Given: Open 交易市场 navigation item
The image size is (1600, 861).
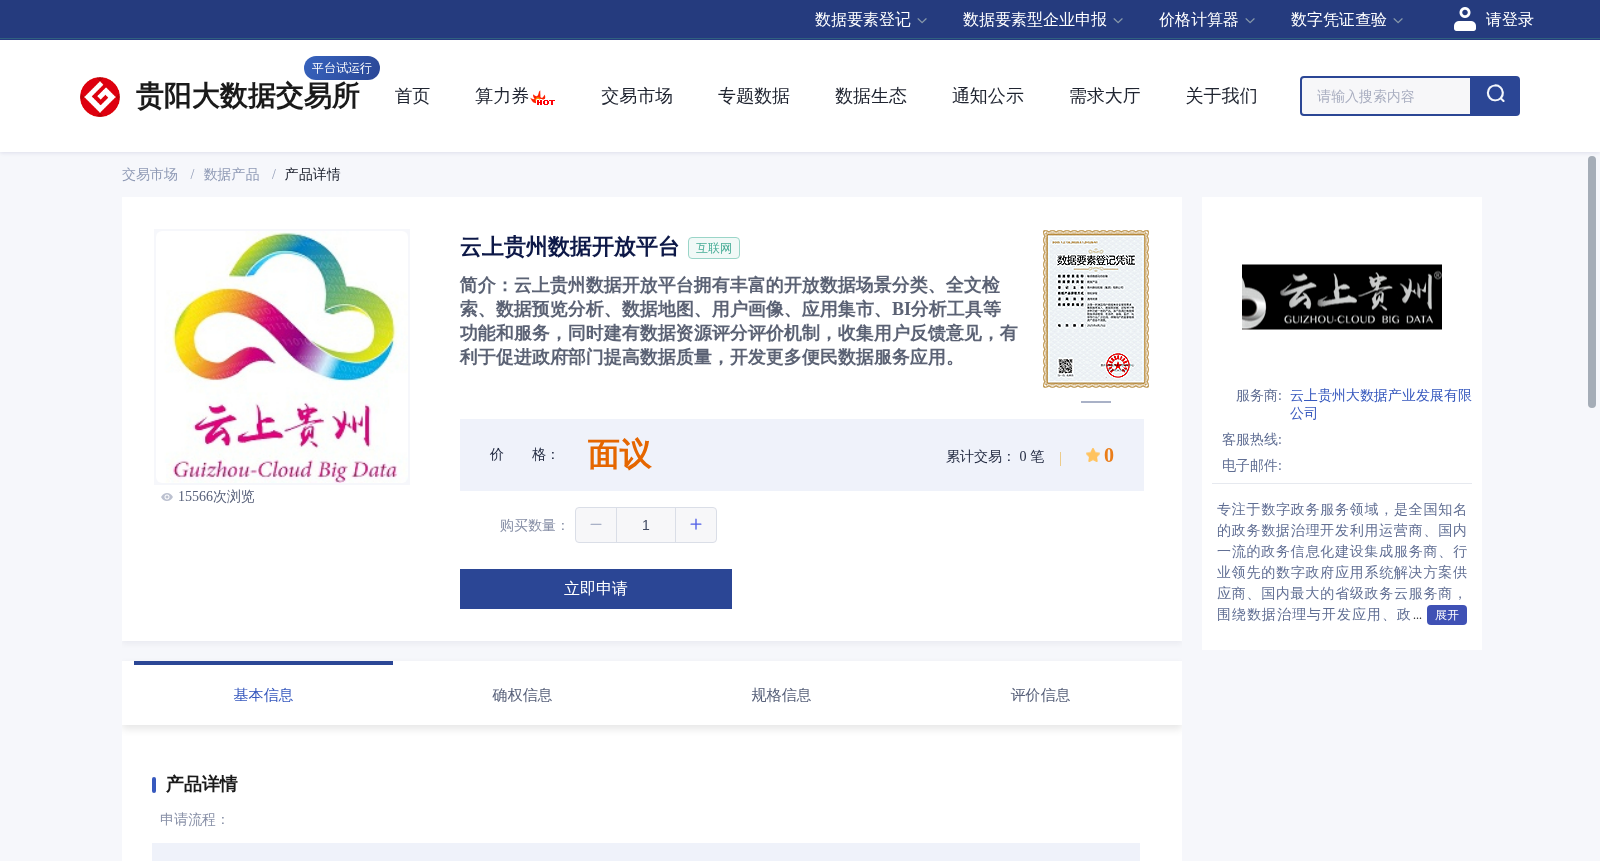Looking at the screenshot, I should coord(637,96).
